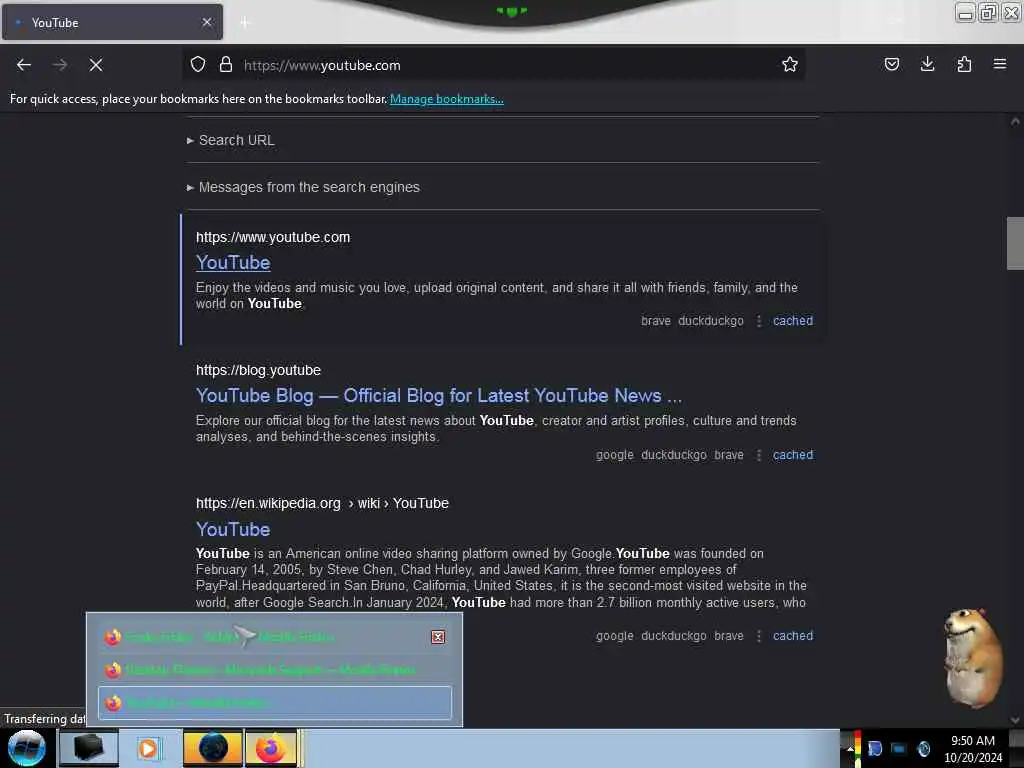Open the Save to Pocket icon
The width and height of the screenshot is (1024, 768).
point(891,64)
